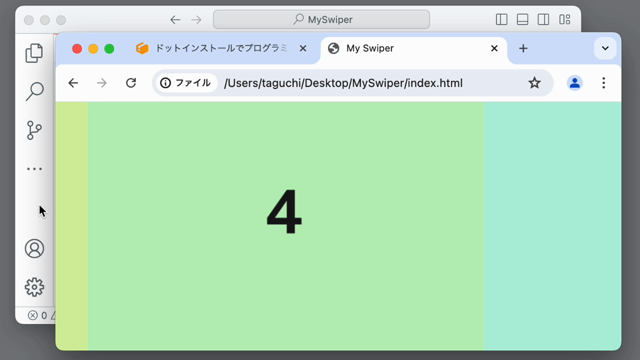
Task: Click the address bar URL text
Action: coord(343,83)
